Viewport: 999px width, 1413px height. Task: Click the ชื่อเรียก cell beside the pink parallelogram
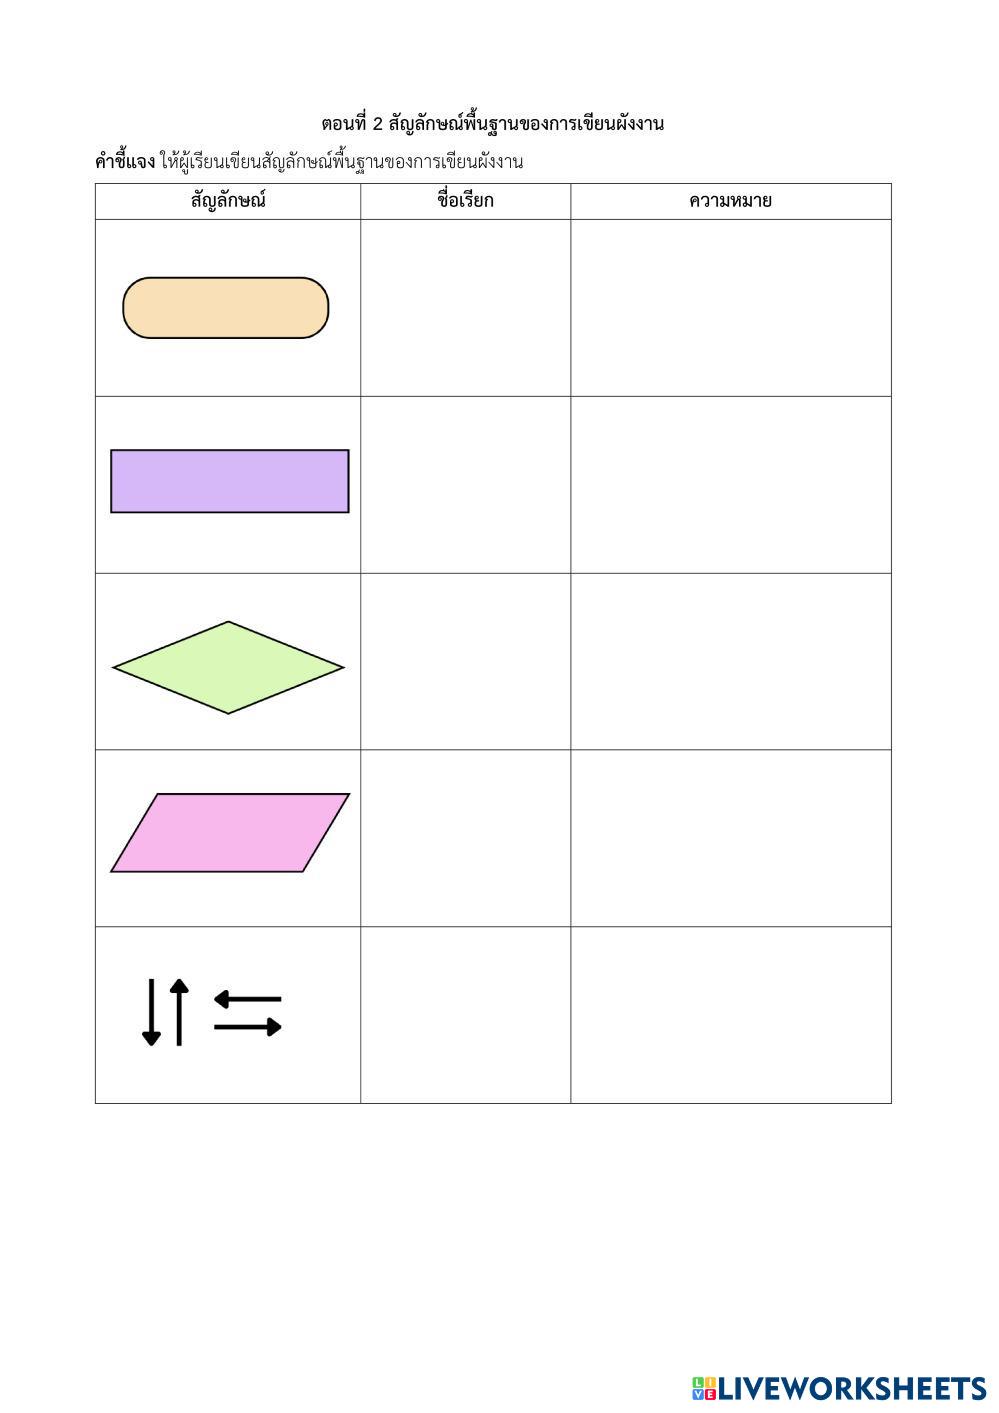tap(465, 838)
